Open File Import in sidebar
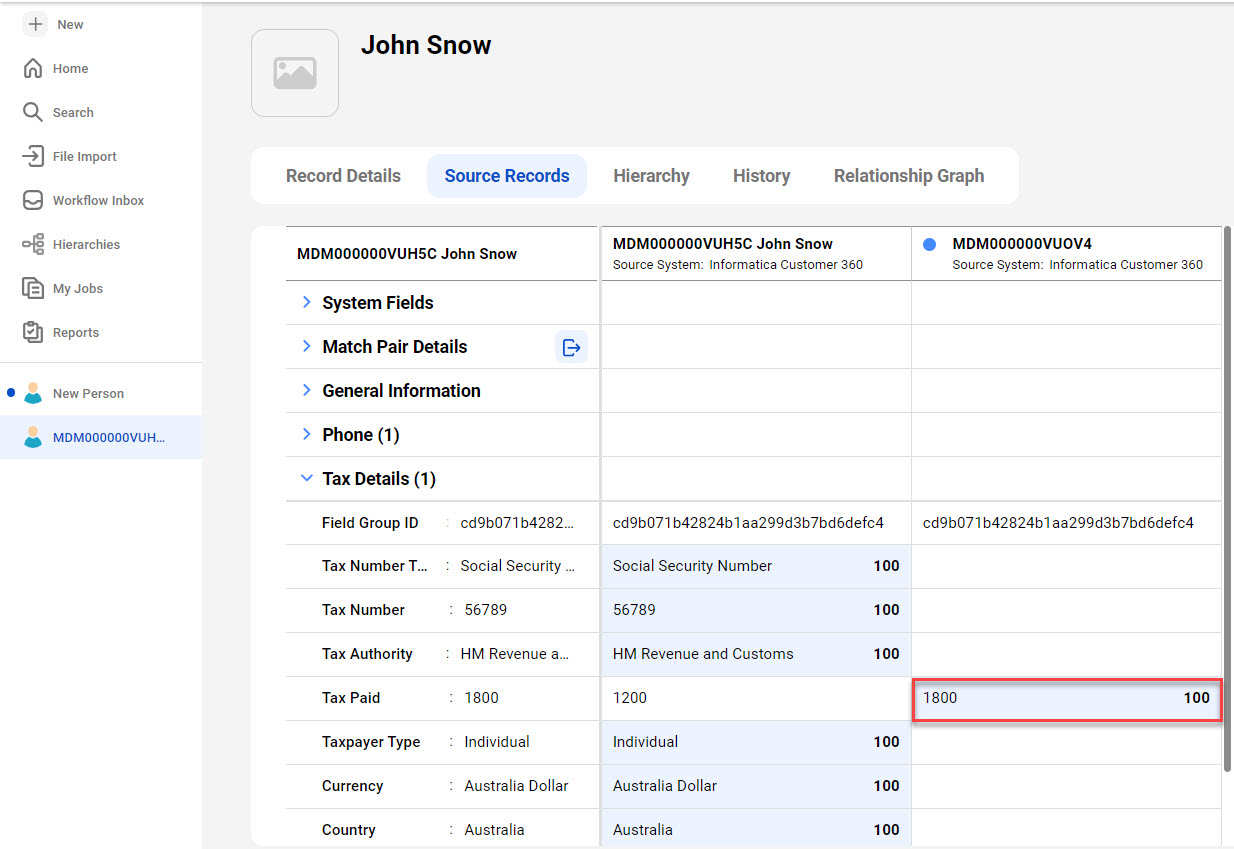 point(70,156)
